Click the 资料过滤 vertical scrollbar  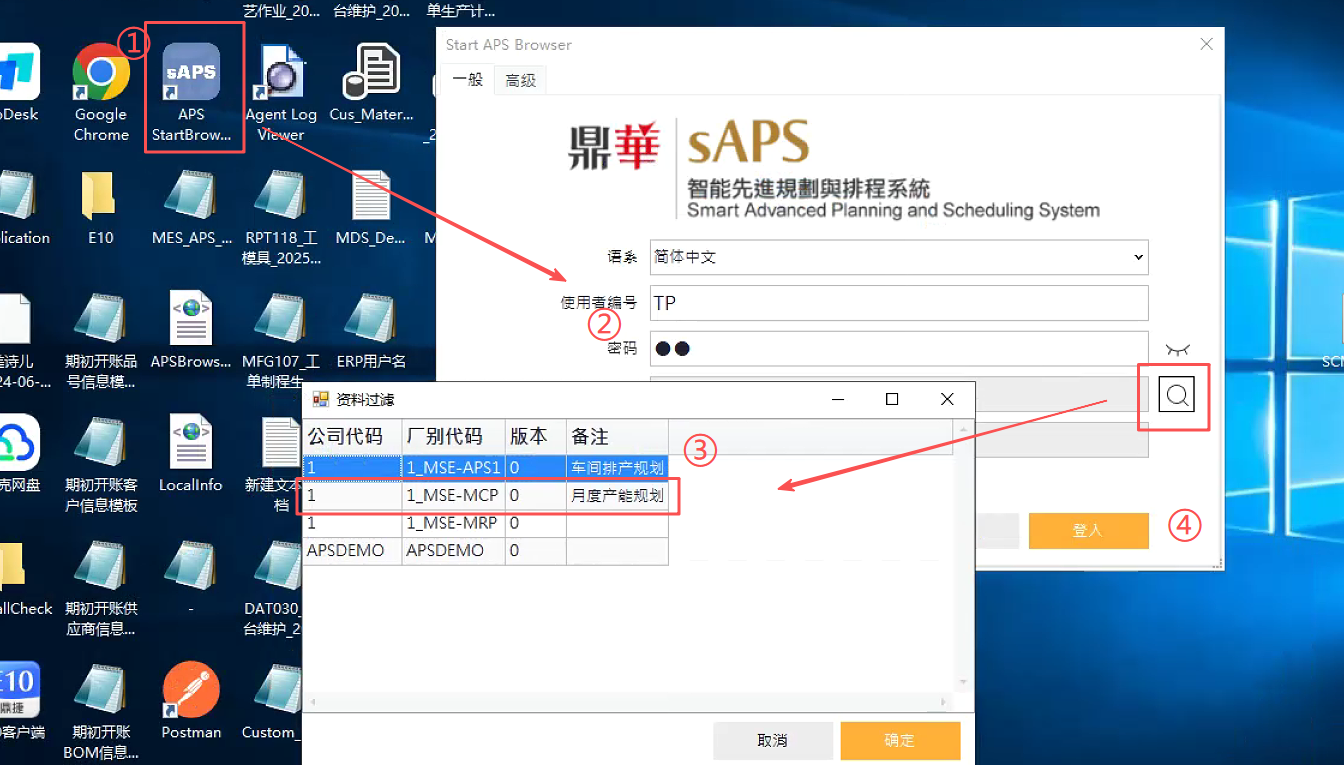[964, 554]
